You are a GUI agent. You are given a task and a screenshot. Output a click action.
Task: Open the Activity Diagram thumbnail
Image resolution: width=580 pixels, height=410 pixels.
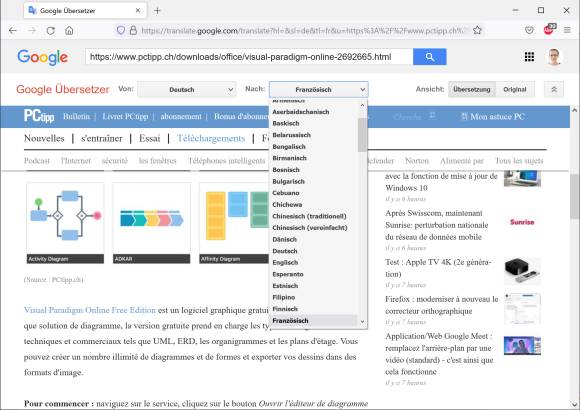pos(65,223)
